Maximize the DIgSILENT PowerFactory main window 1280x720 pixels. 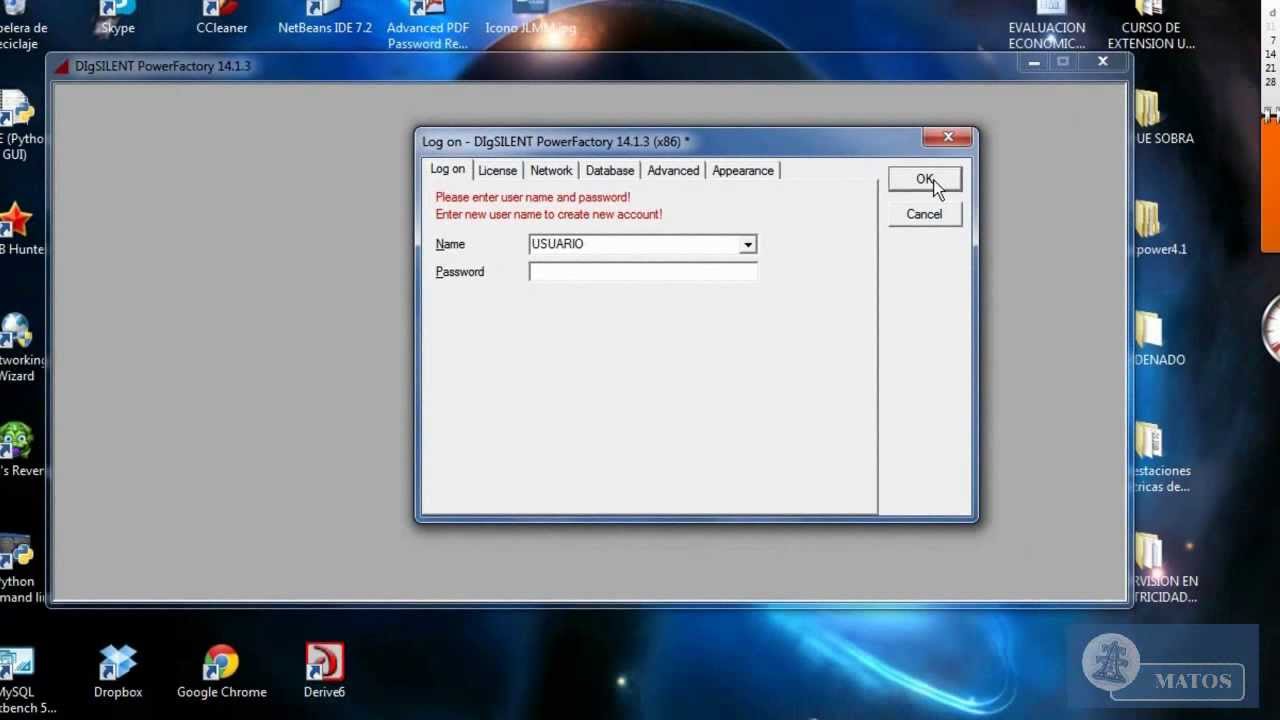pyautogui.click(x=1063, y=62)
